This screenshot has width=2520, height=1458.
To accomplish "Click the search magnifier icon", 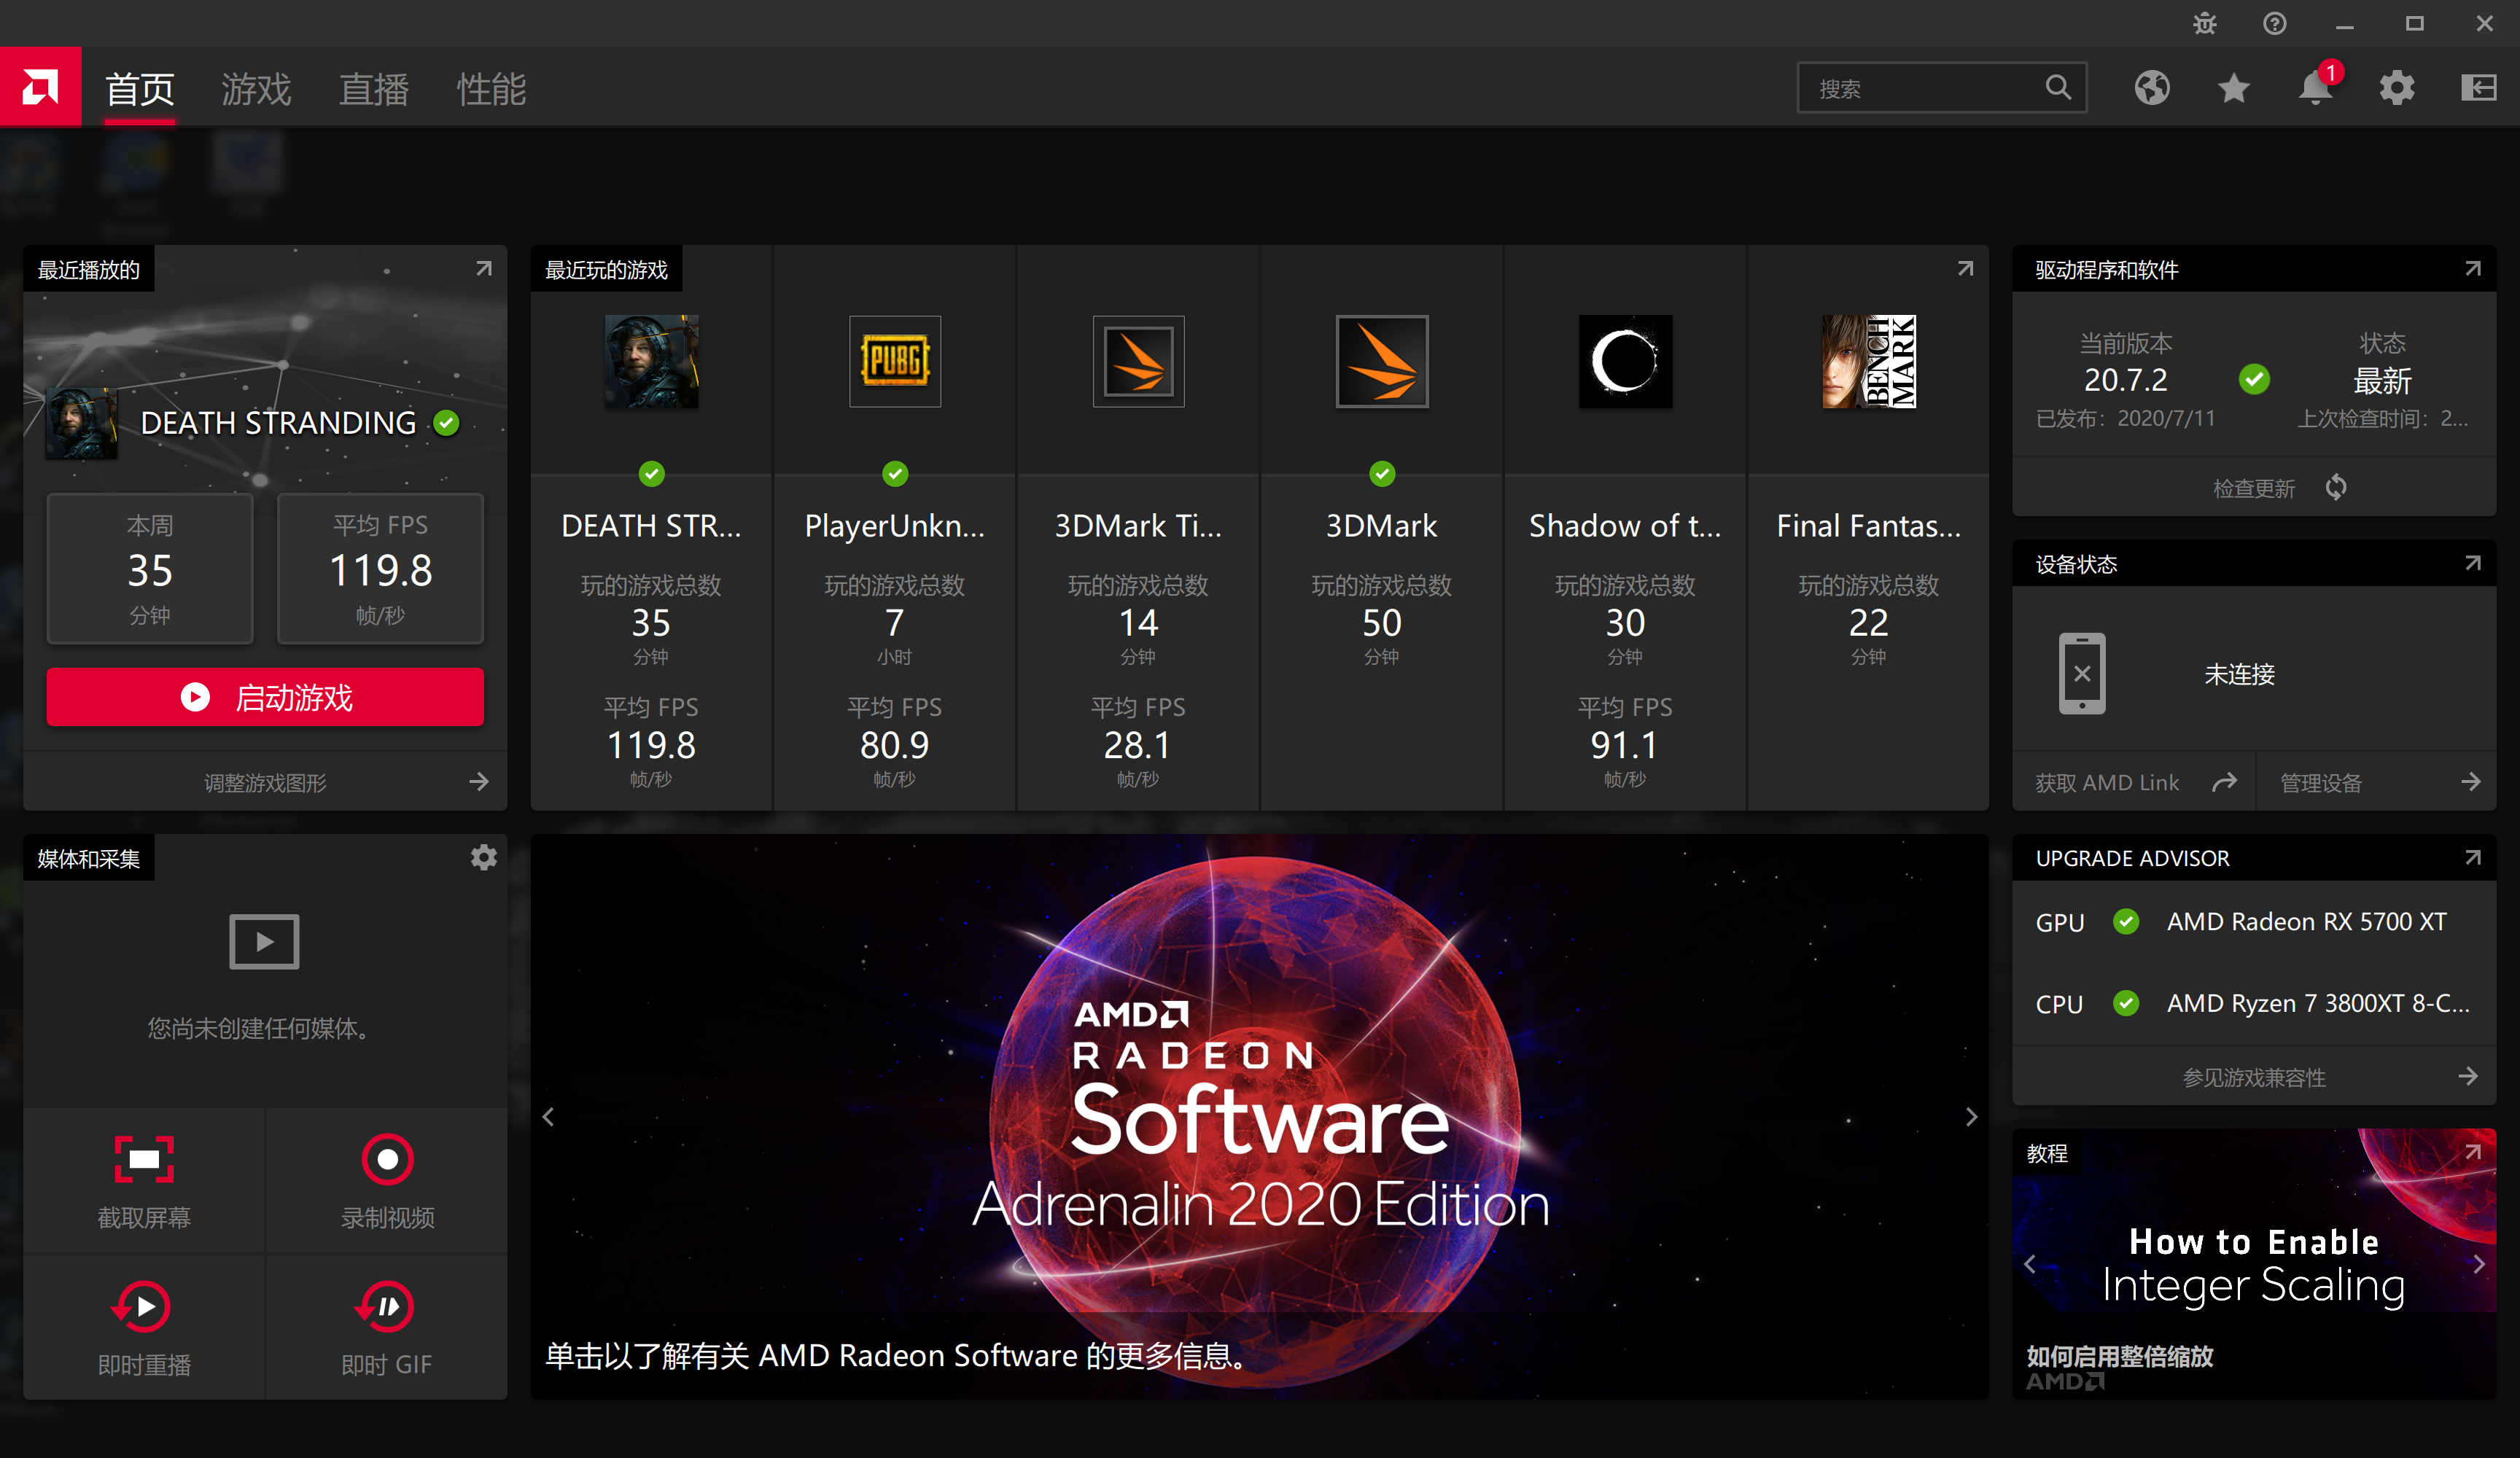I will [x=2057, y=88].
